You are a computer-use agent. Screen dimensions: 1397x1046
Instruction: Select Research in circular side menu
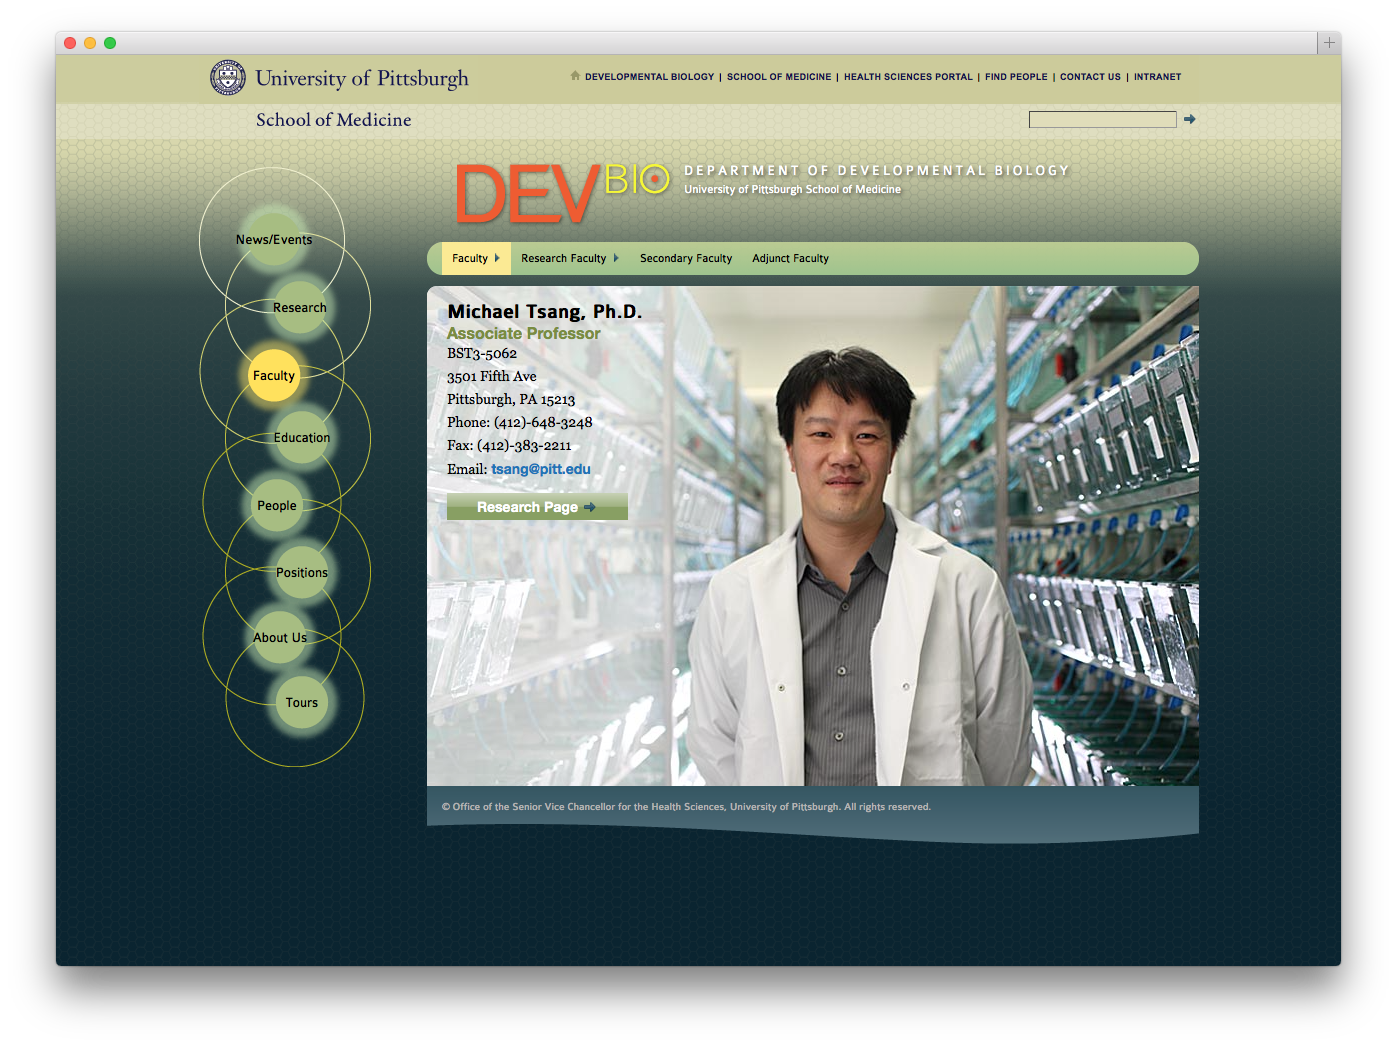tap(300, 307)
